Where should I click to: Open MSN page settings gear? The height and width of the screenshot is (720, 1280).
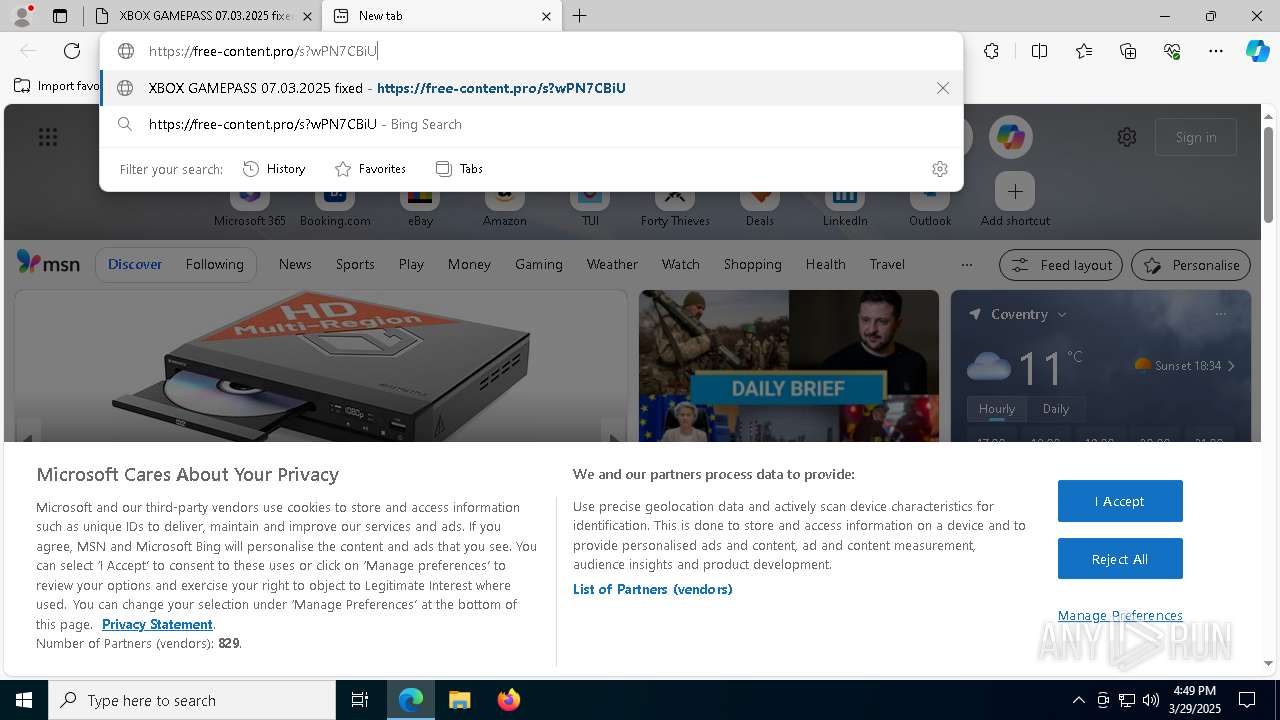[x=1127, y=137]
